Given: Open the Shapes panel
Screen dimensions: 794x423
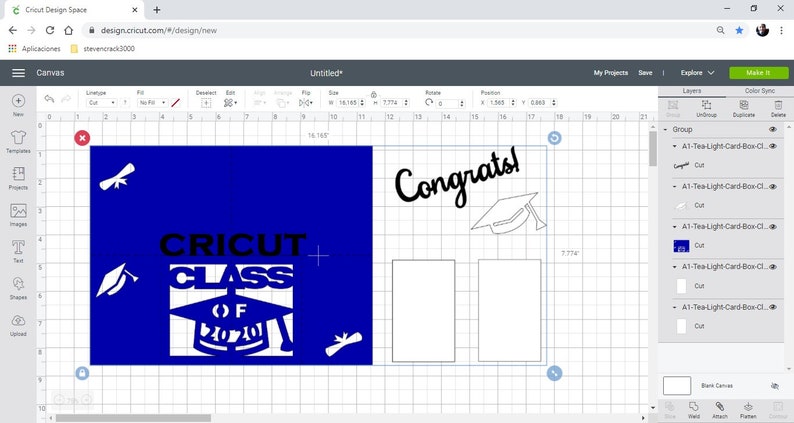Looking at the screenshot, I should pyautogui.click(x=18, y=288).
